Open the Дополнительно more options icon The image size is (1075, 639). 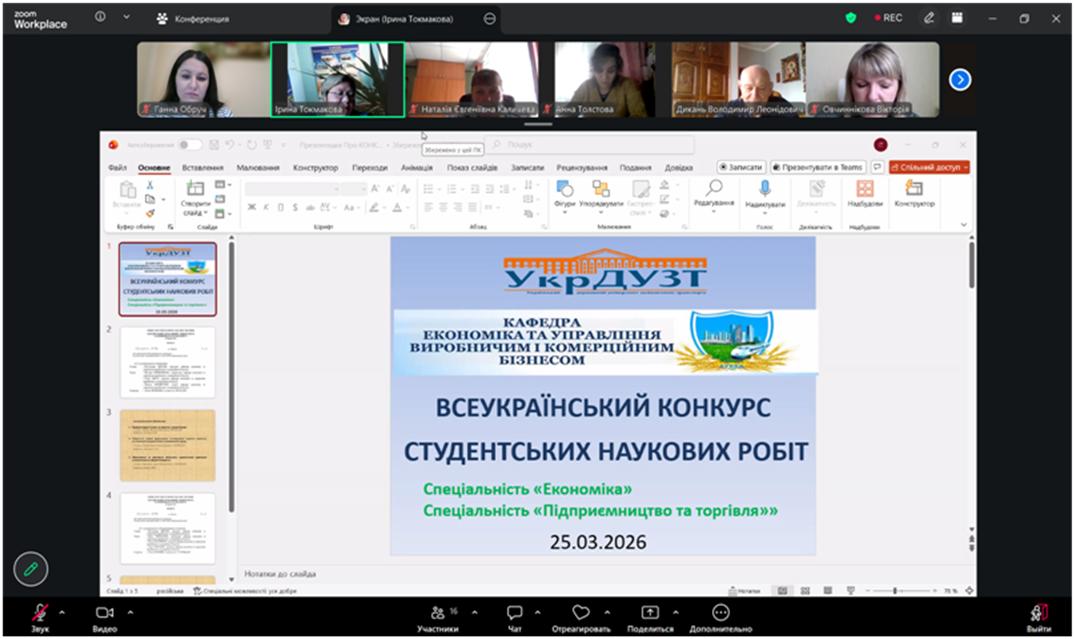(720, 612)
